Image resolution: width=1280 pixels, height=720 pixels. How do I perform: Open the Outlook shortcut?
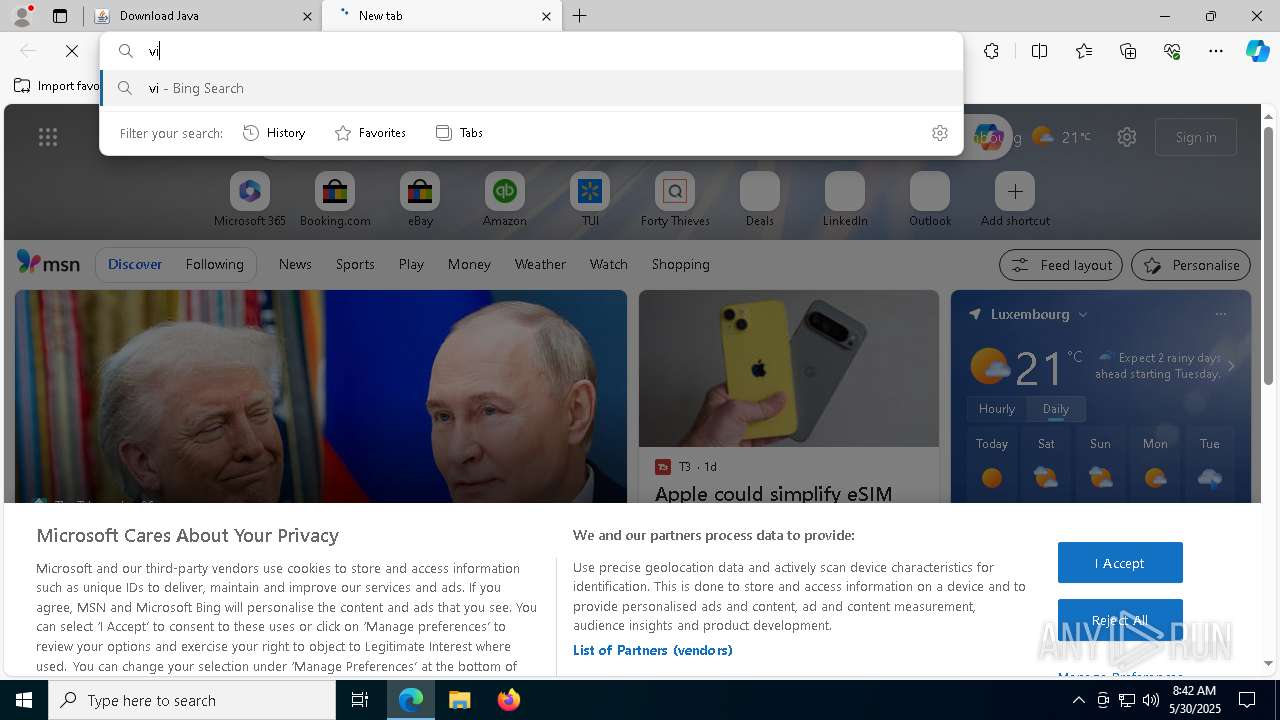tap(930, 200)
